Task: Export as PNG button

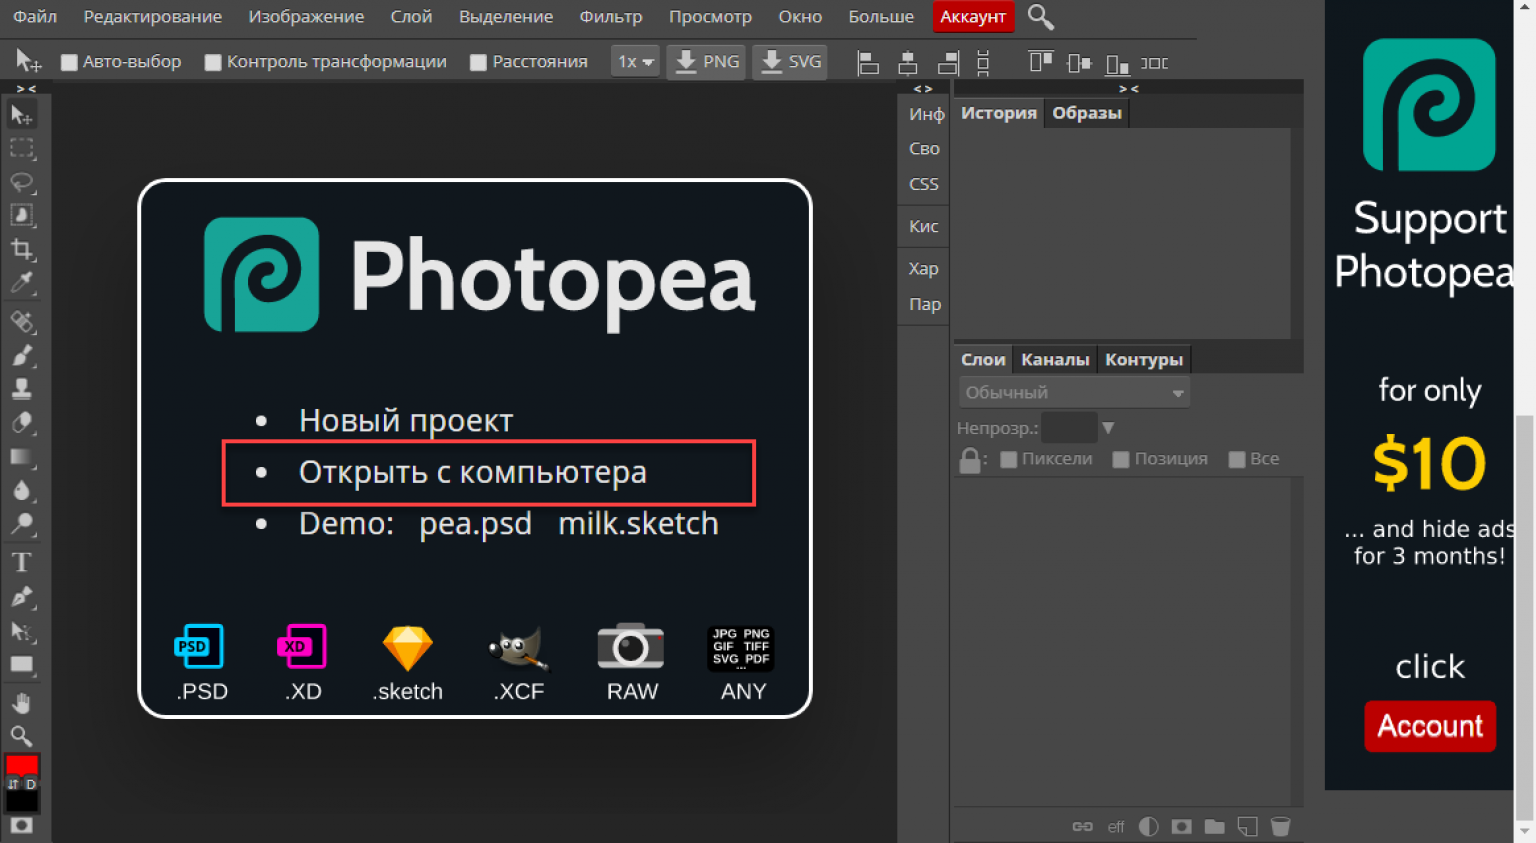Action: [x=707, y=62]
